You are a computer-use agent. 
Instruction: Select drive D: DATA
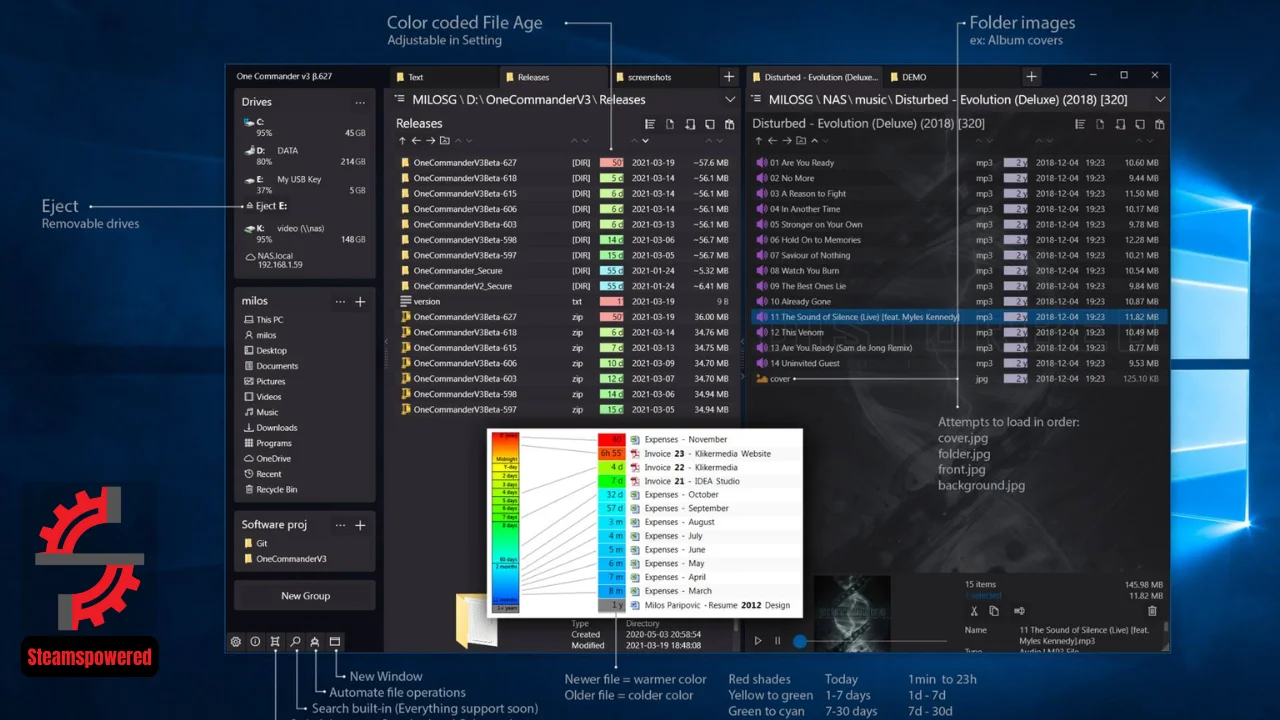(305, 155)
